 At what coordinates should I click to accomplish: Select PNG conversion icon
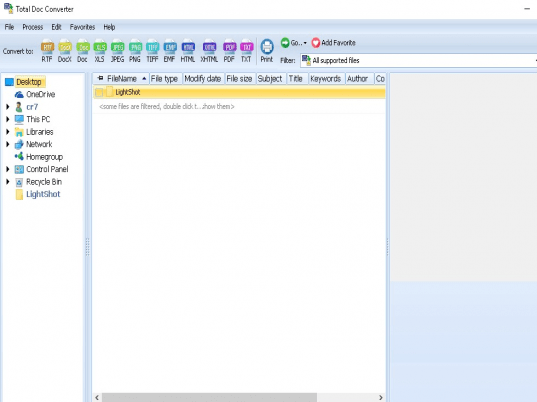coord(135,51)
